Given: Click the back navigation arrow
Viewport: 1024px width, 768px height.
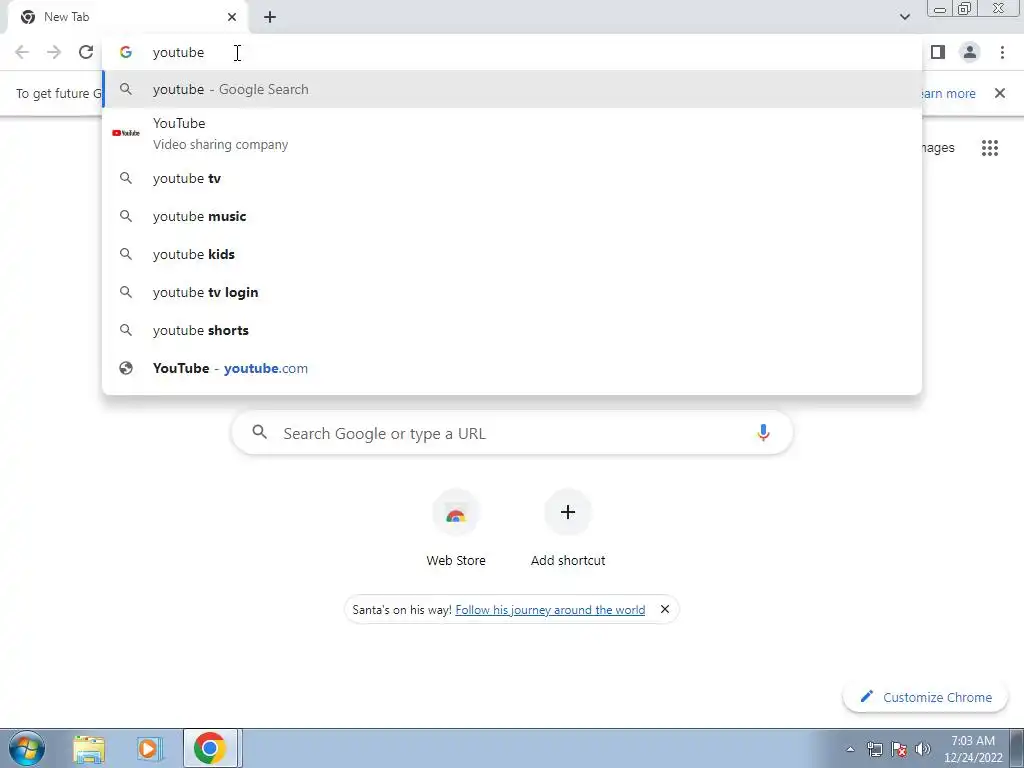Looking at the screenshot, I should (x=22, y=52).
